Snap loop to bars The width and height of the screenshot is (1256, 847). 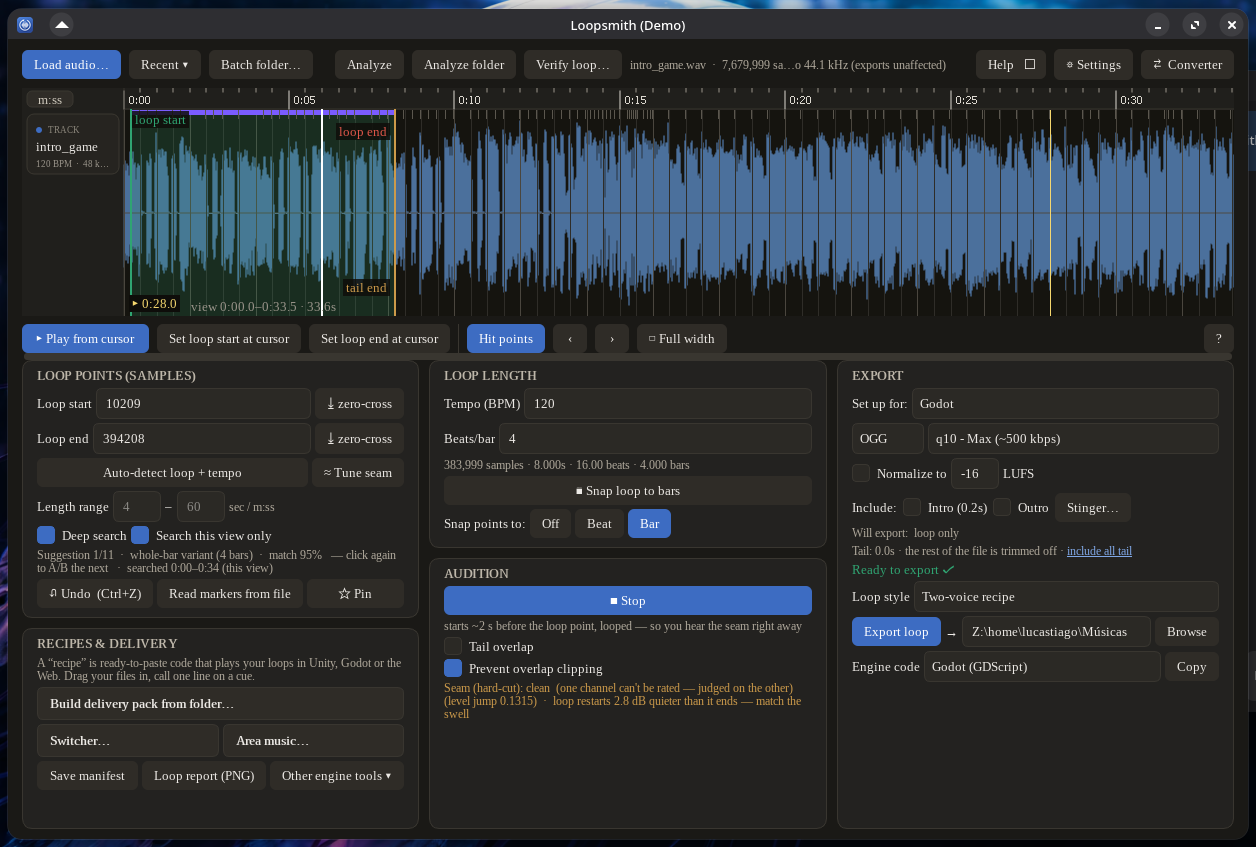coord(628,490)
